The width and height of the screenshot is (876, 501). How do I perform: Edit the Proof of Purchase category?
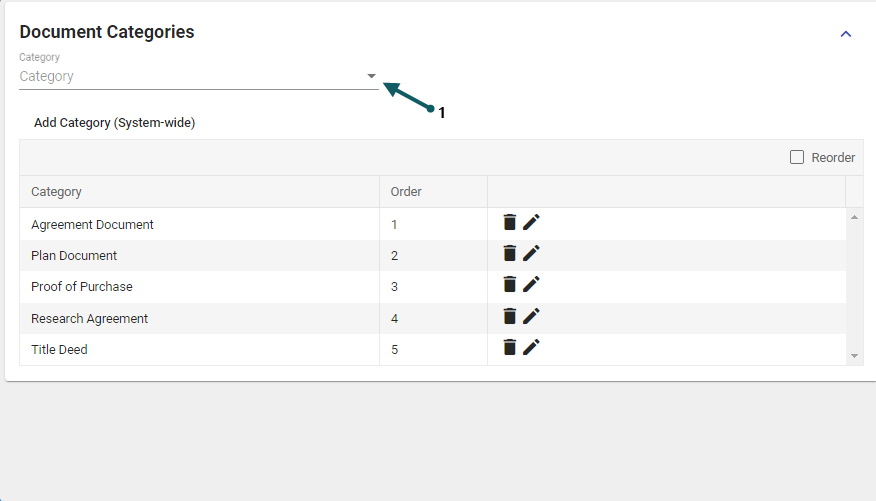coord(531,285)
